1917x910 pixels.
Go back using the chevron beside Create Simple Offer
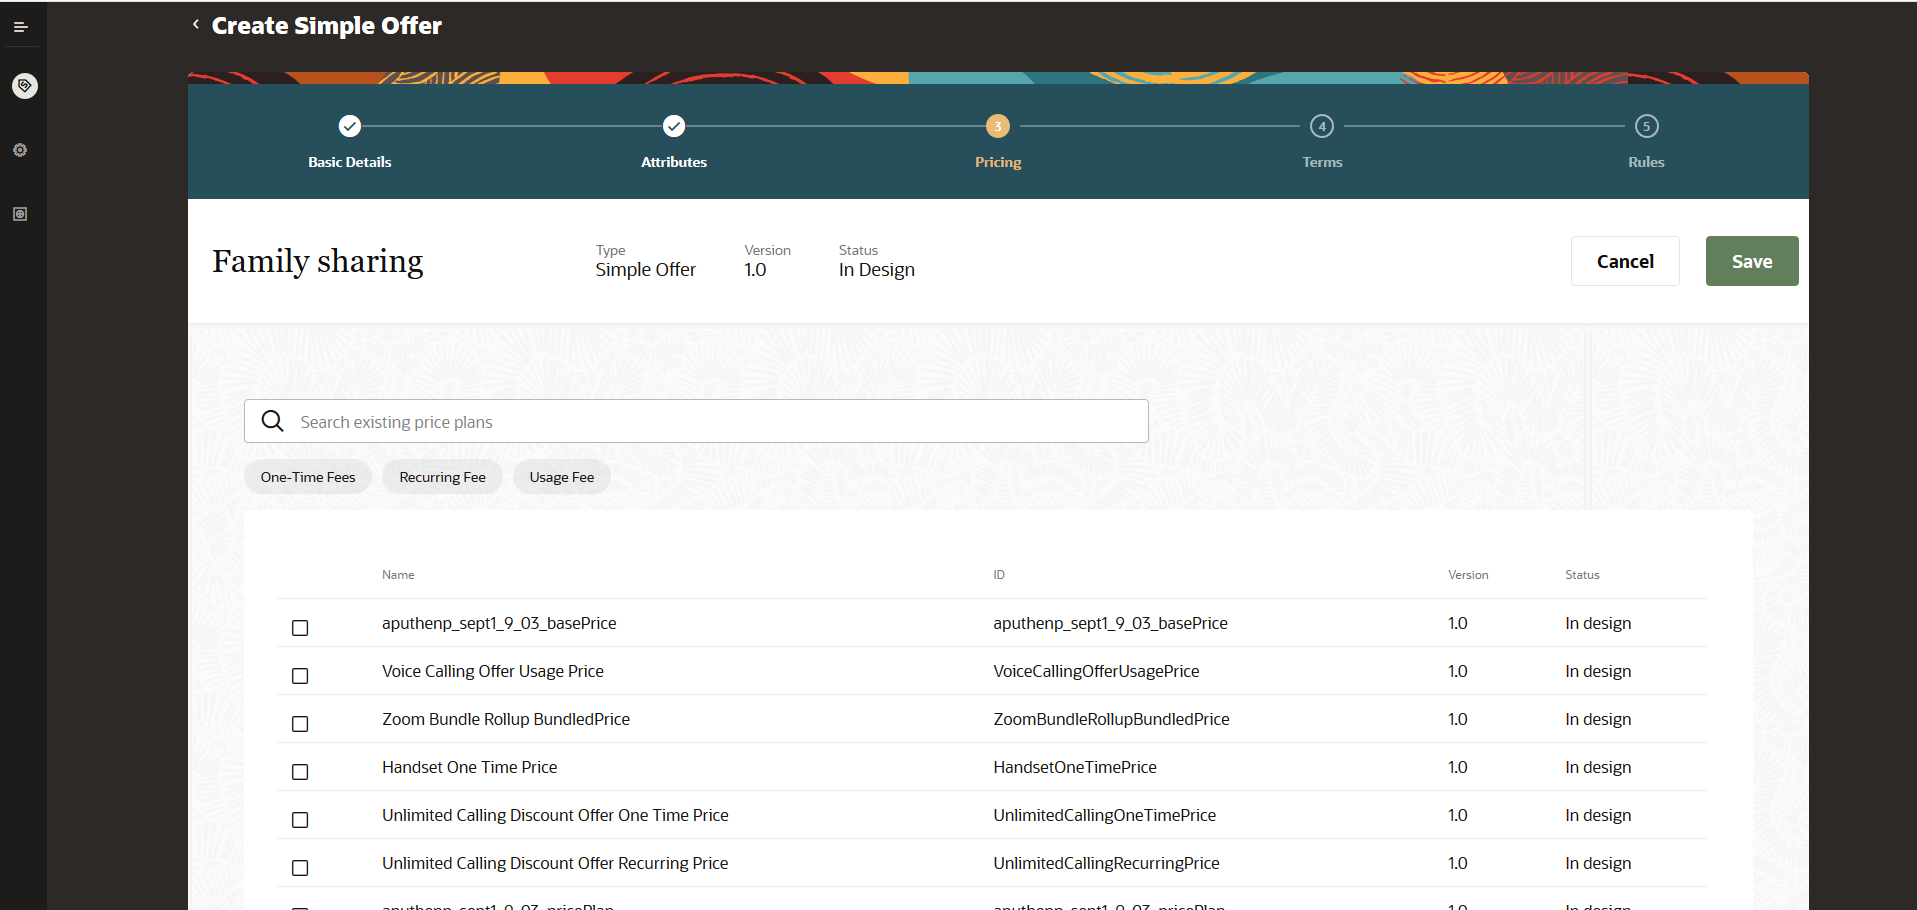coord(196,25)
